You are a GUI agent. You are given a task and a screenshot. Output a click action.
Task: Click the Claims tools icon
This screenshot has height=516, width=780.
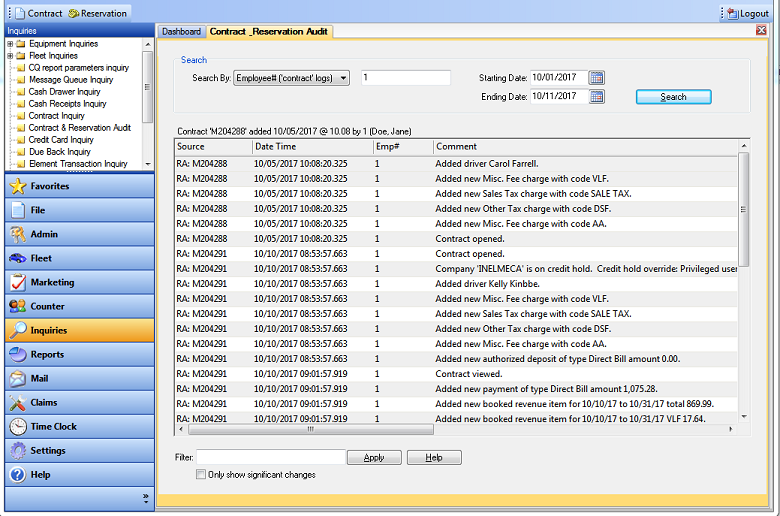click(18, 403)
